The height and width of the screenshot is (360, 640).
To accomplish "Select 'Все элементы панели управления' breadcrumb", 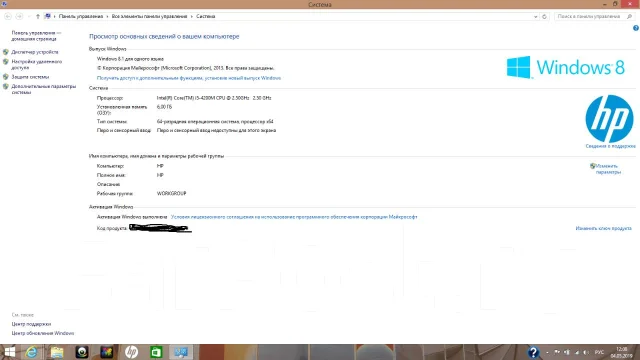I will 149,17.
